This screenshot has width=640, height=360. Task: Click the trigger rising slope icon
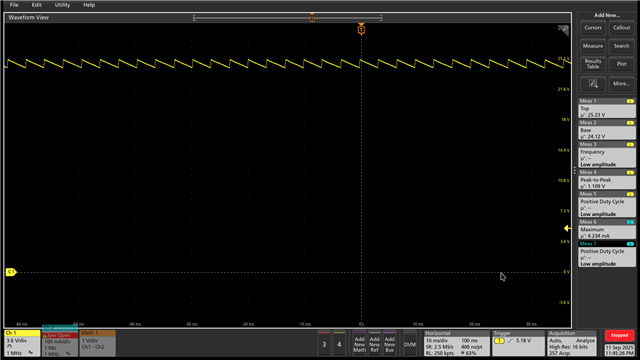point(510,341)
